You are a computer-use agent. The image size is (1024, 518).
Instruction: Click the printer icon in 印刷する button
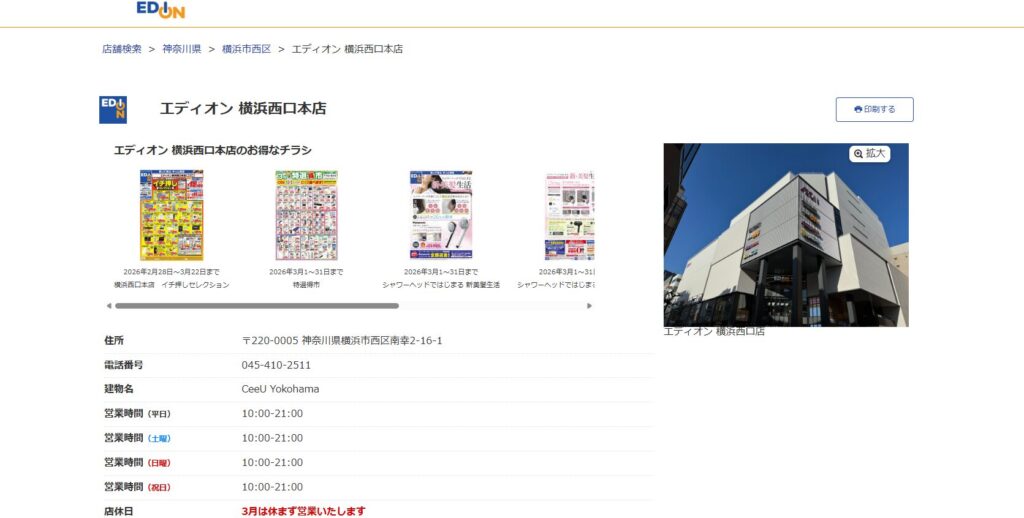coord(858,110)
